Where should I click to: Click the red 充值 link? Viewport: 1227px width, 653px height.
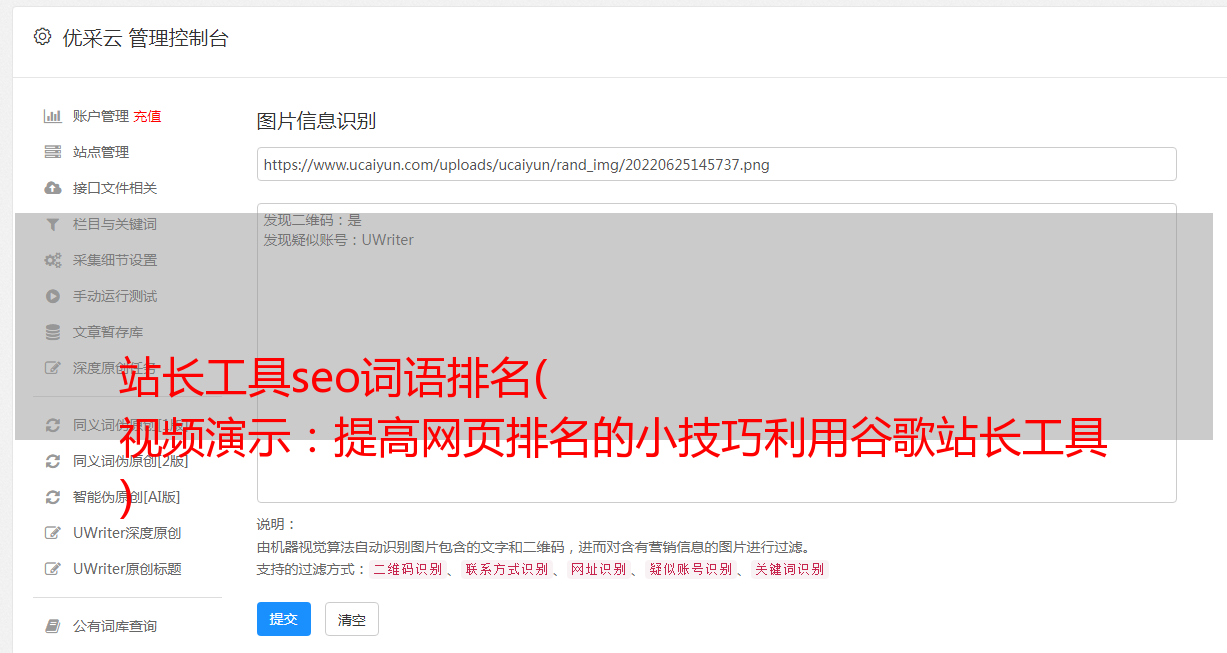[147, 116]
